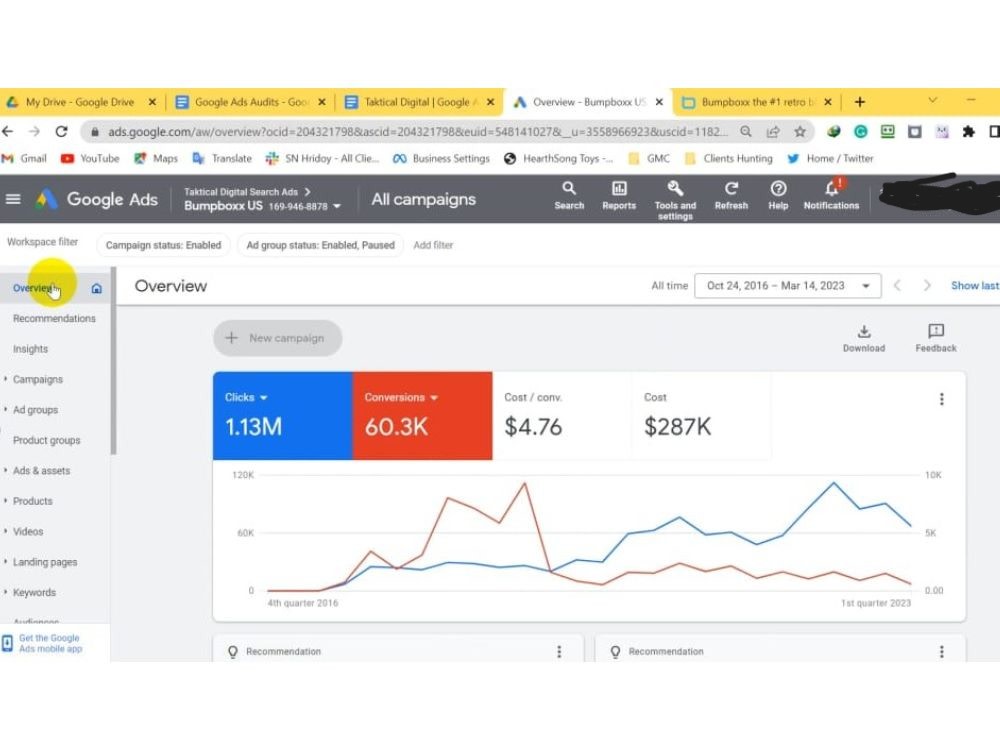Click the sidebar vertical scrollbar
1000x750 pixels.
[114, 362]
